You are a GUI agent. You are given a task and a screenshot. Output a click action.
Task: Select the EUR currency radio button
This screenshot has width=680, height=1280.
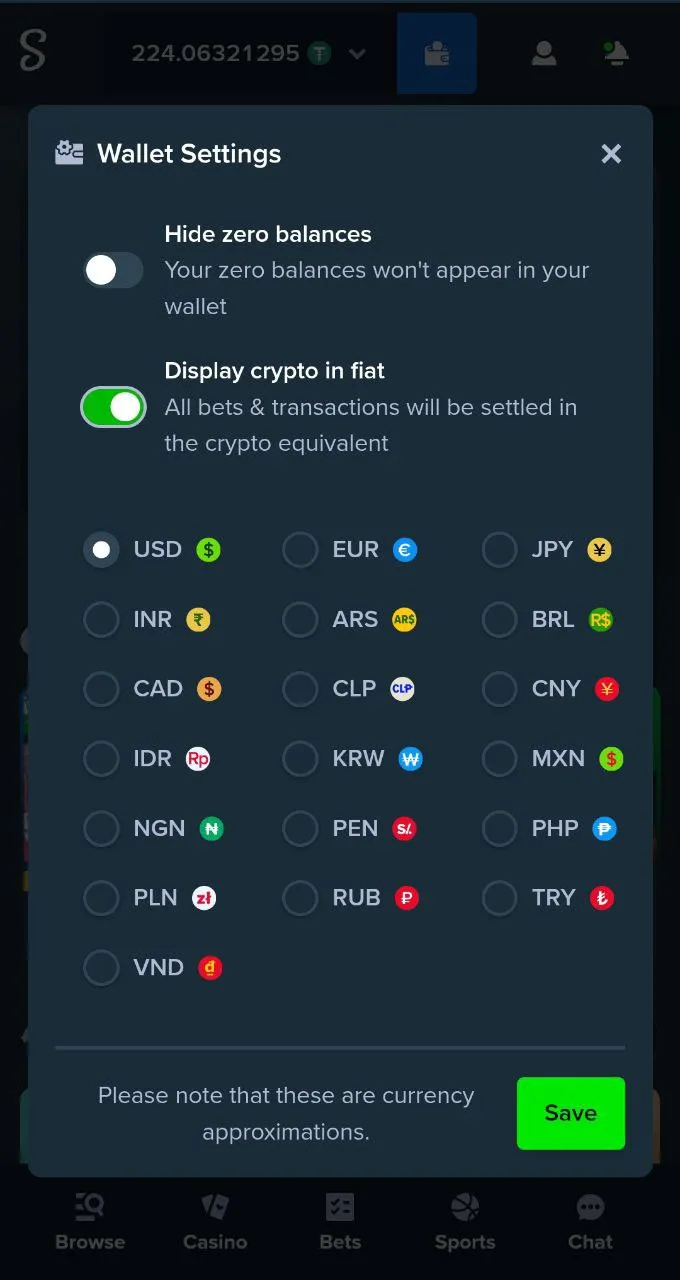tap(300, 550)
